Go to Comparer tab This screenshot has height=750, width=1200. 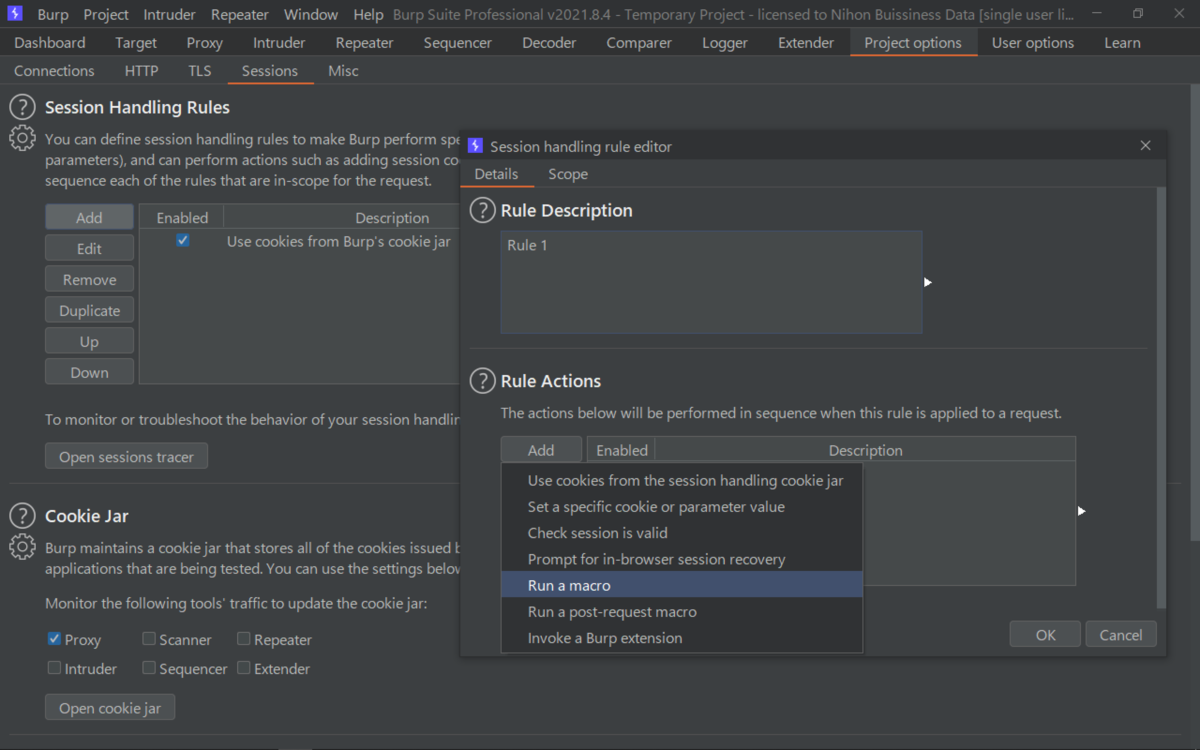[x=638, y=43]
